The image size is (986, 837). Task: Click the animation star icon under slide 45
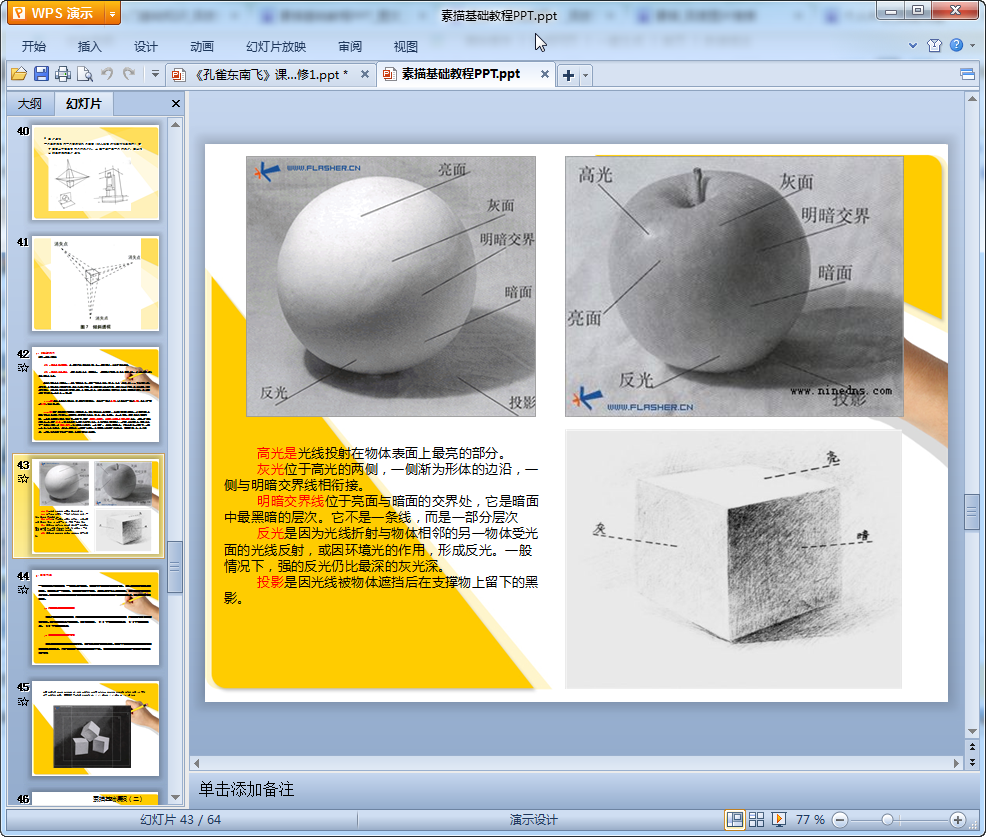coord(23,701)
